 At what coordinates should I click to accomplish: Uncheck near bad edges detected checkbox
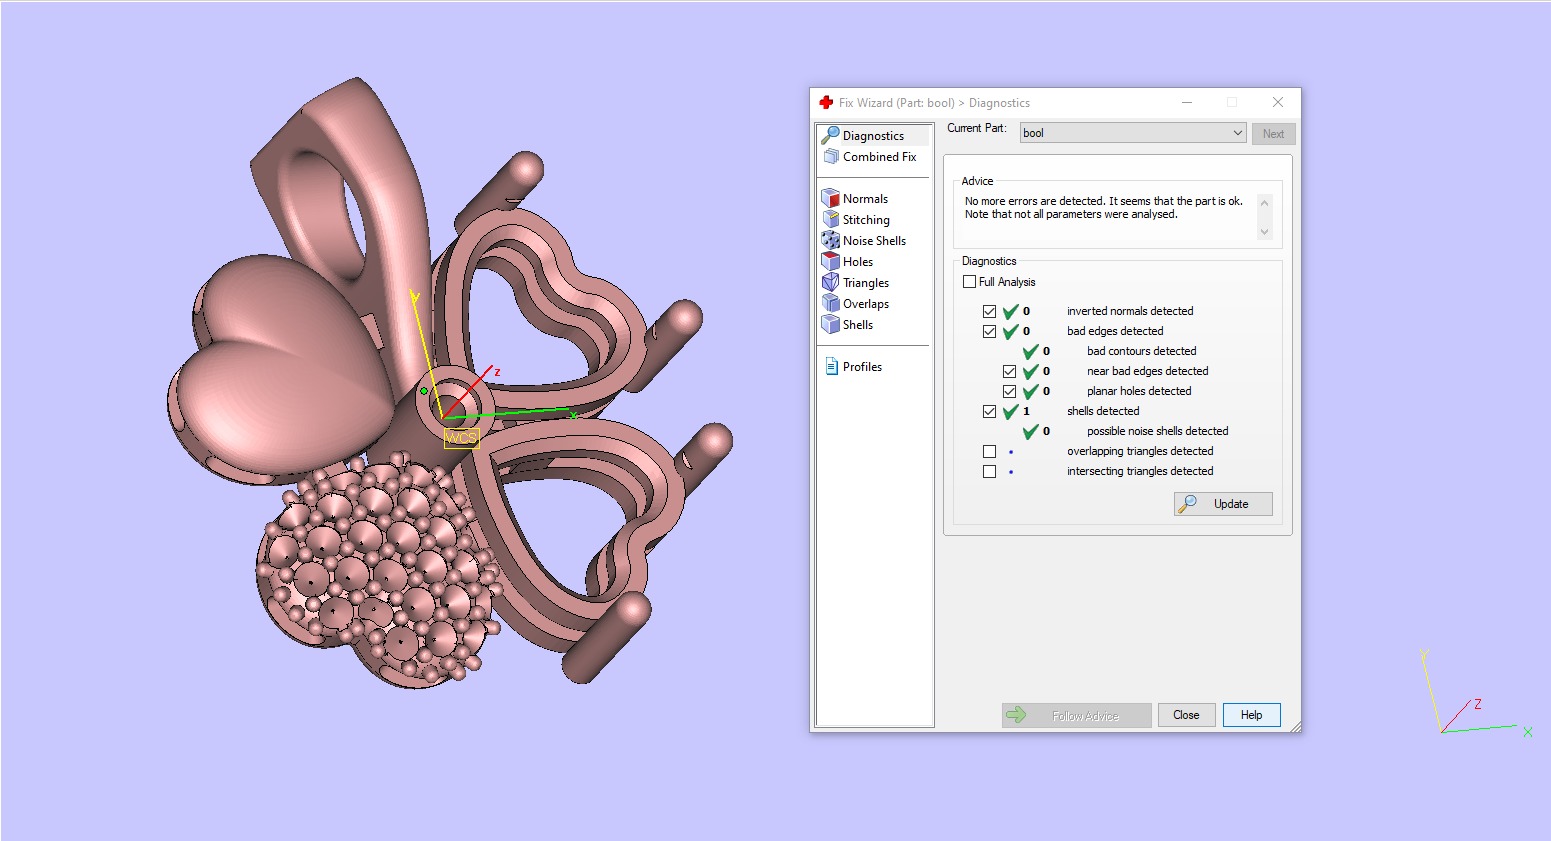[x=1009, y=371]
